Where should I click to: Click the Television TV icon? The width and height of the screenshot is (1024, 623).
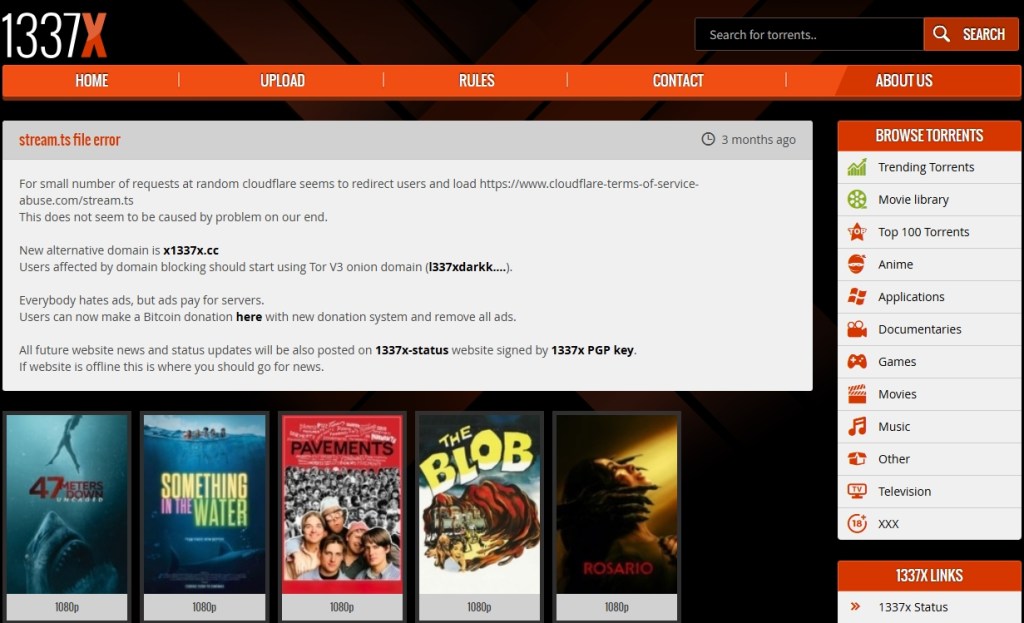[856, 491]
